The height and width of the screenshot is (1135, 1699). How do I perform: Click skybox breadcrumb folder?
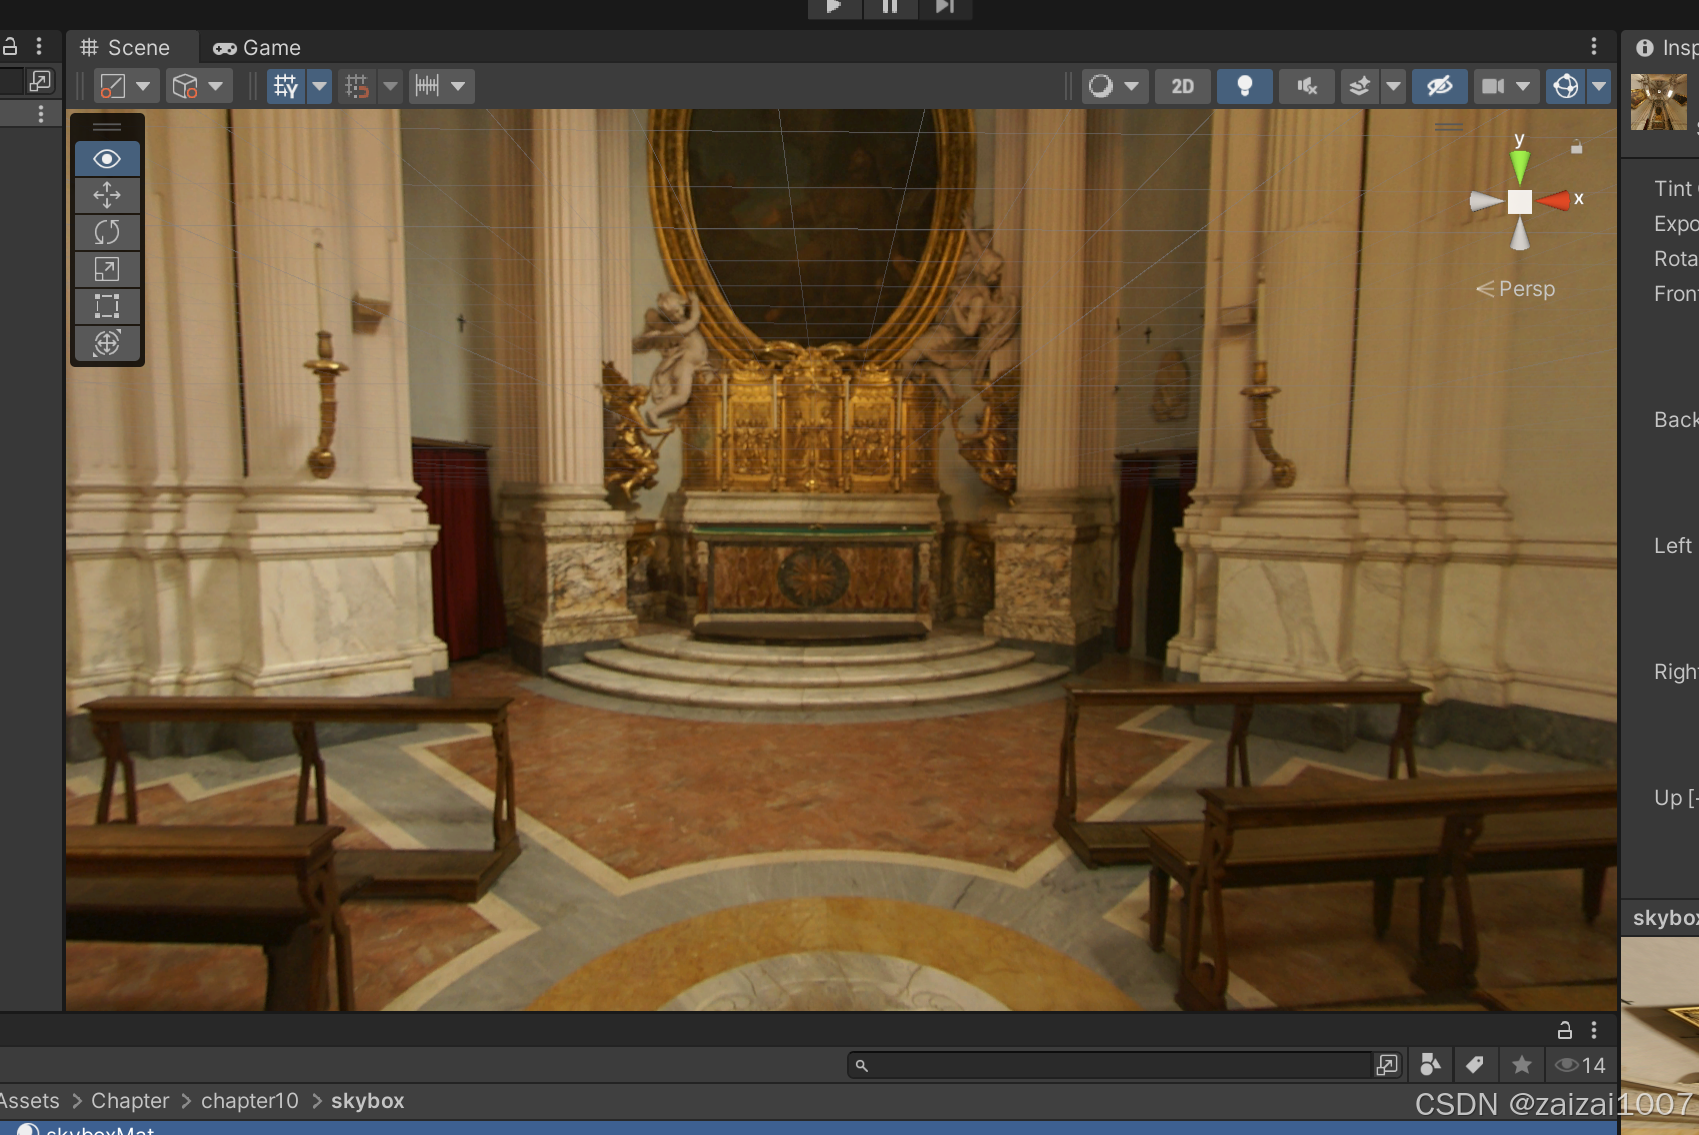[x=367, y=1101]
